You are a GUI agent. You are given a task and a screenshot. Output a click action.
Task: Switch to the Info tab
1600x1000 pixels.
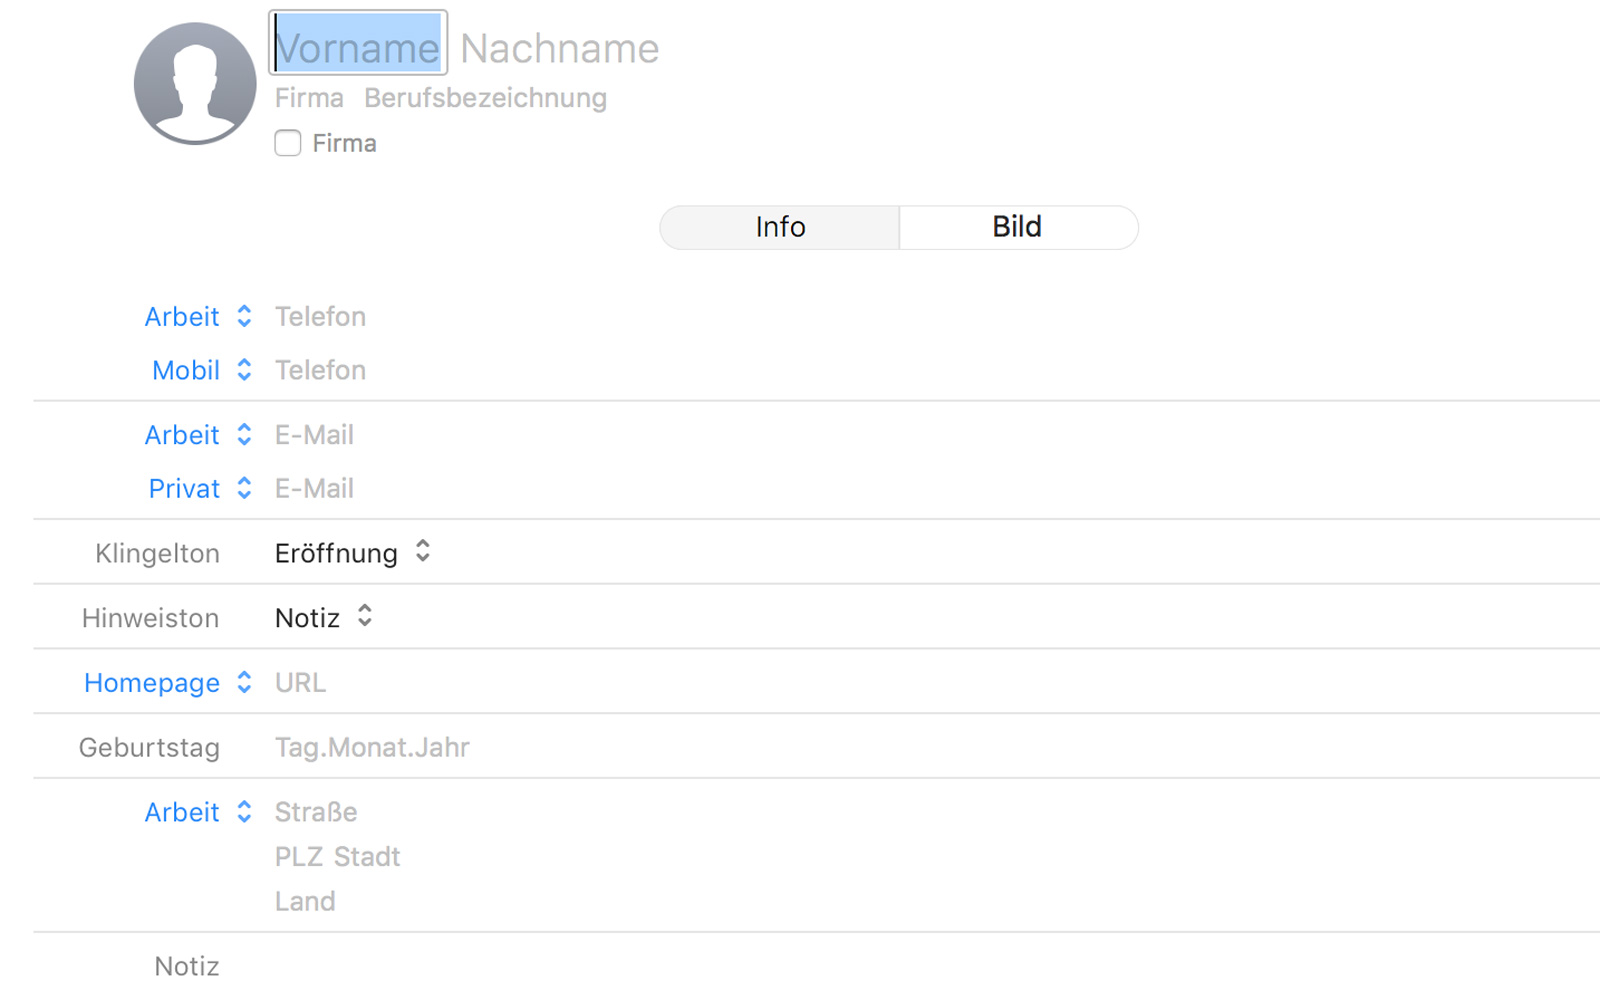(780, 227)
